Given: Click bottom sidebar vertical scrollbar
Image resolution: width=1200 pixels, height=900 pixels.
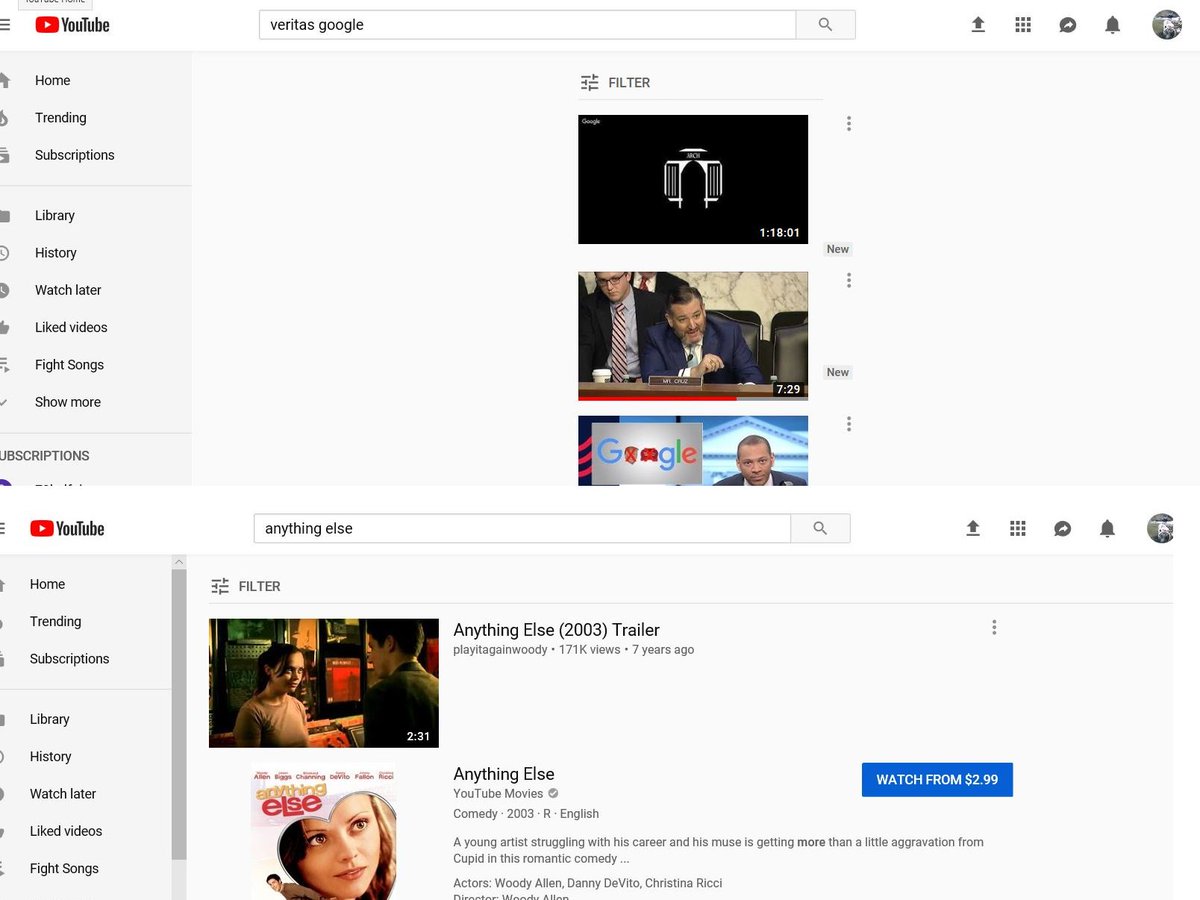Looking at the screenshot, I should [x=179, y=715].
